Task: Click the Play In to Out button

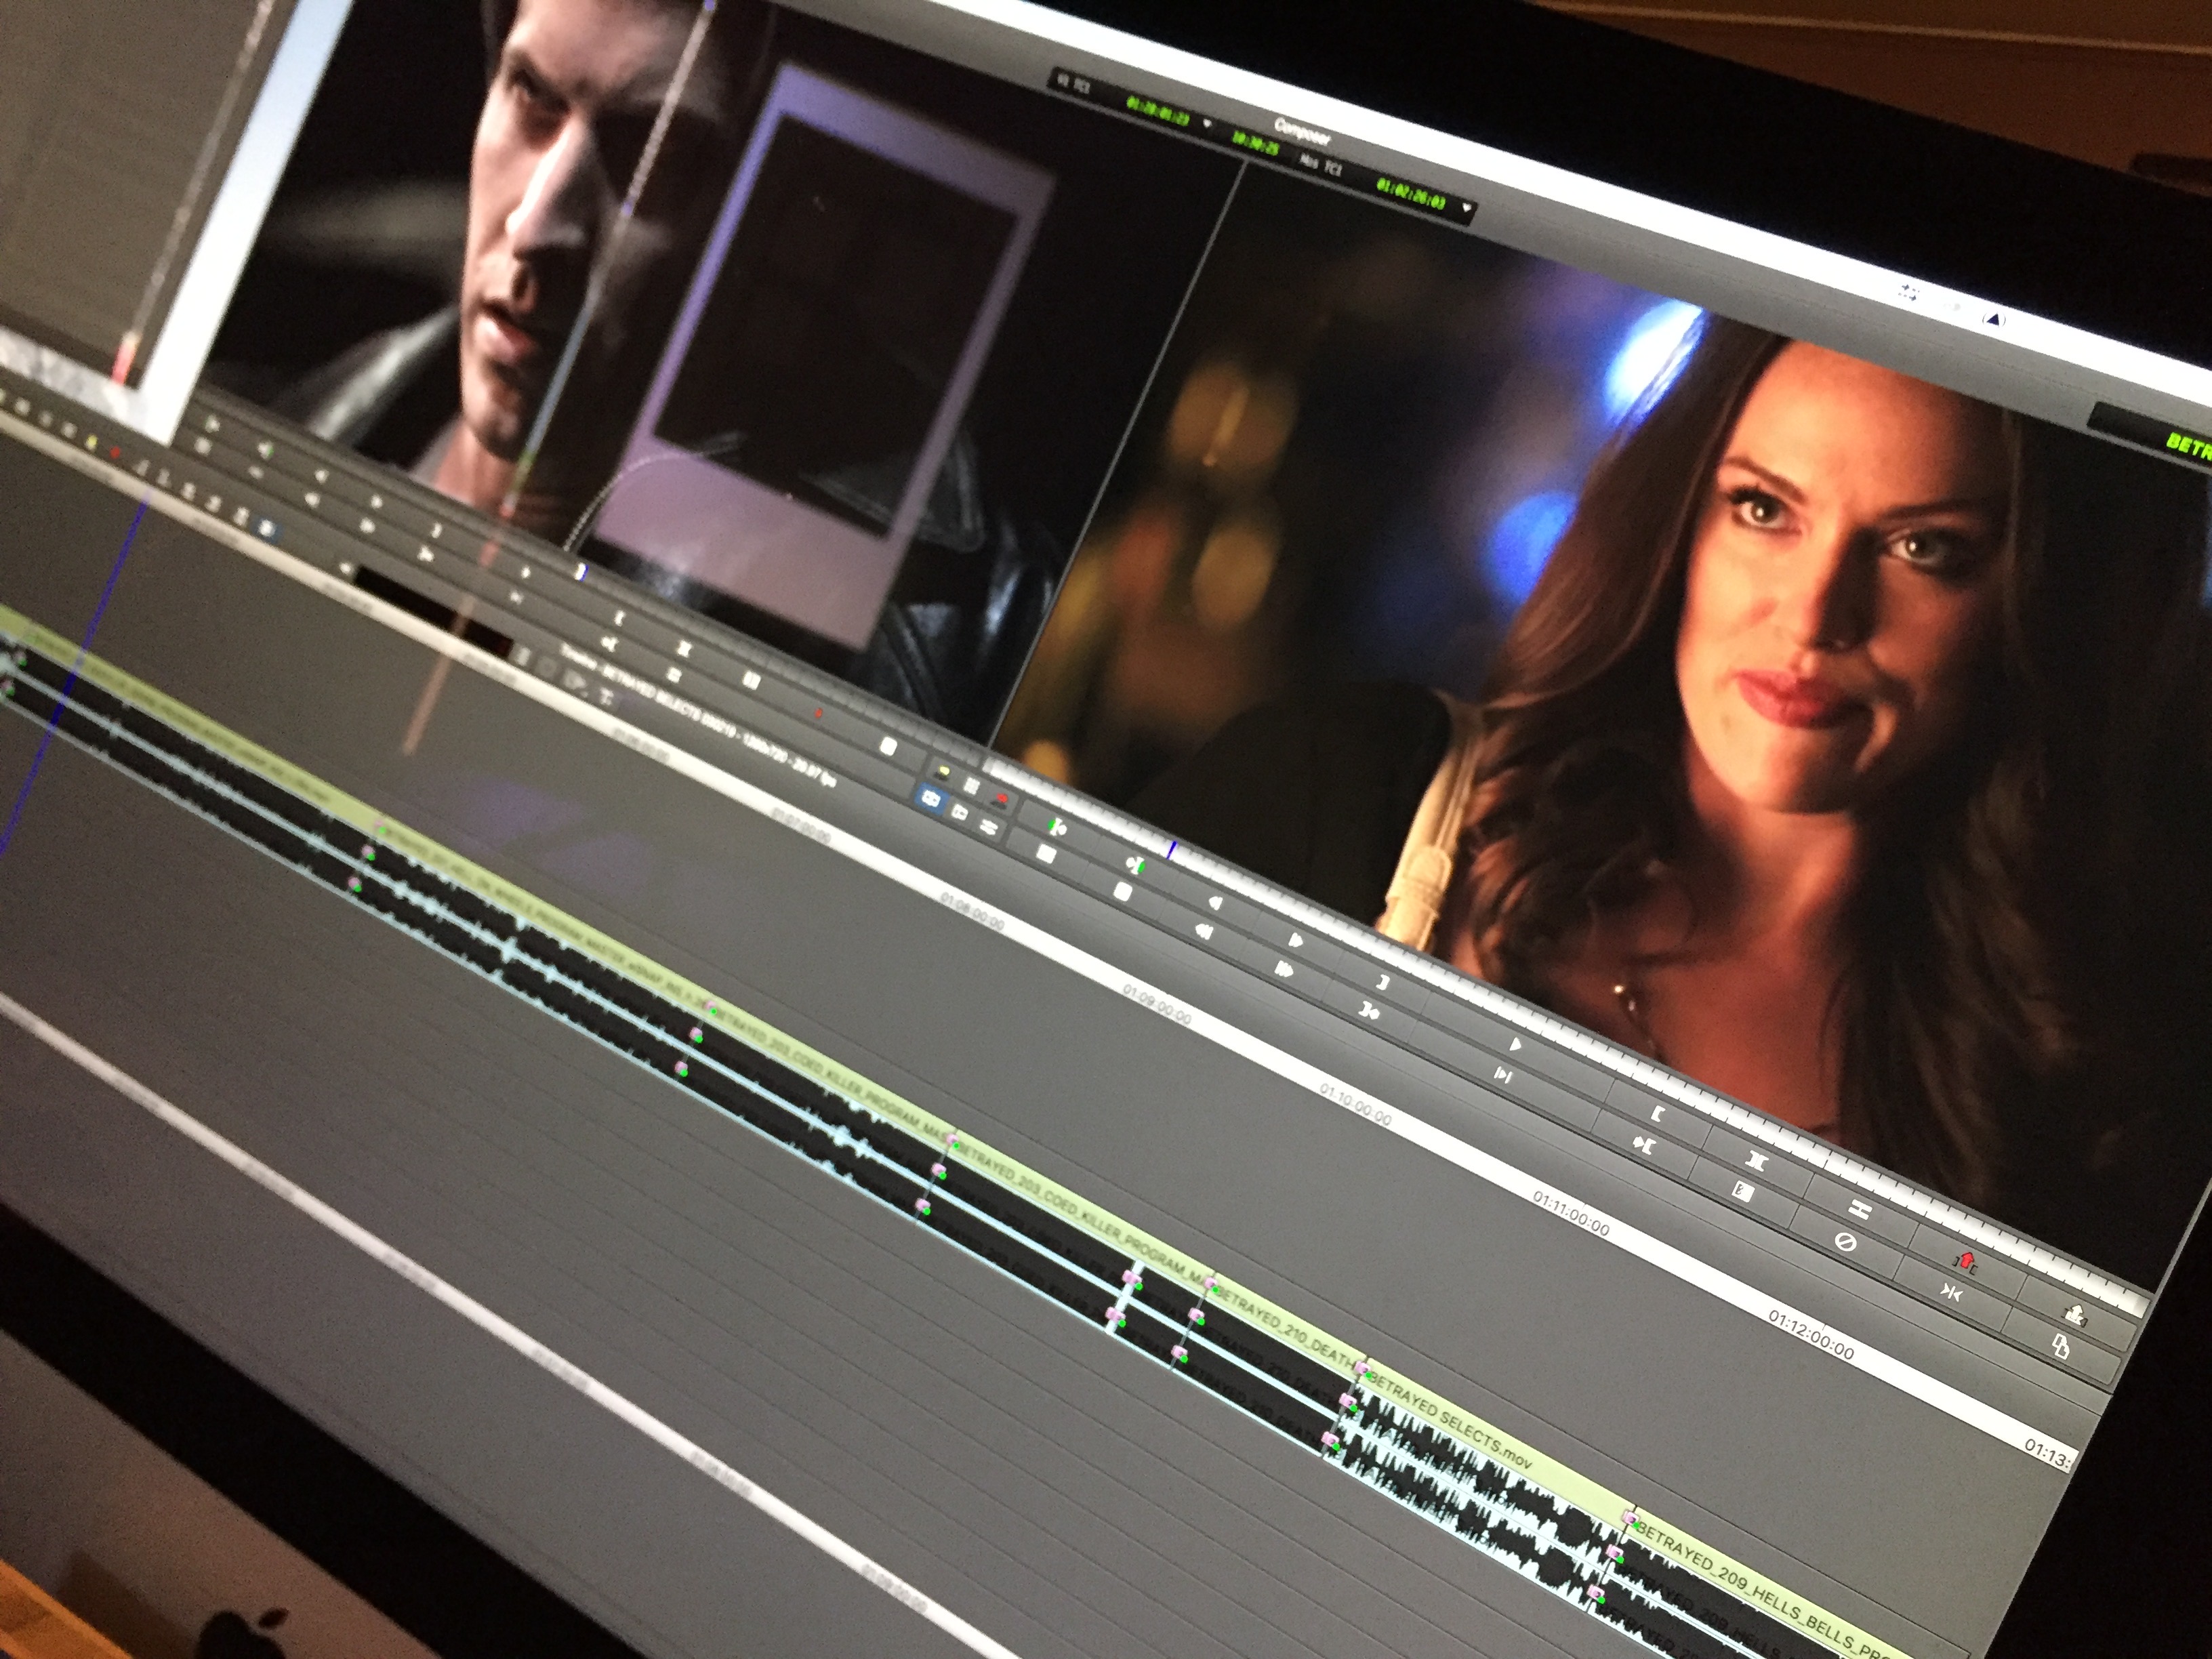Action: coord(1502,1075)
